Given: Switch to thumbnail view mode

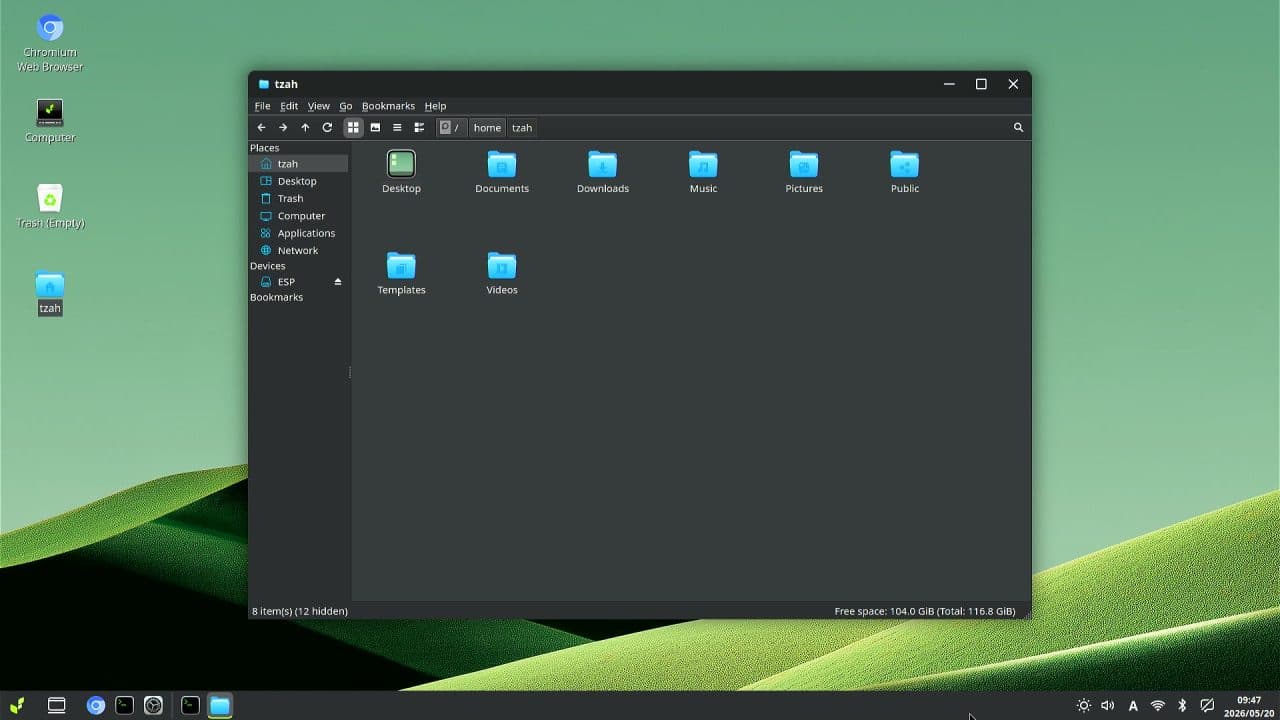Looking at the screenshot, I should click(375, 128).
